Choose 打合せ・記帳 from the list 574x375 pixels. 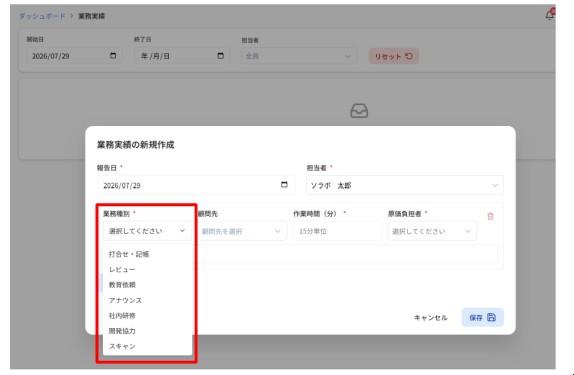tap(147, 254)
